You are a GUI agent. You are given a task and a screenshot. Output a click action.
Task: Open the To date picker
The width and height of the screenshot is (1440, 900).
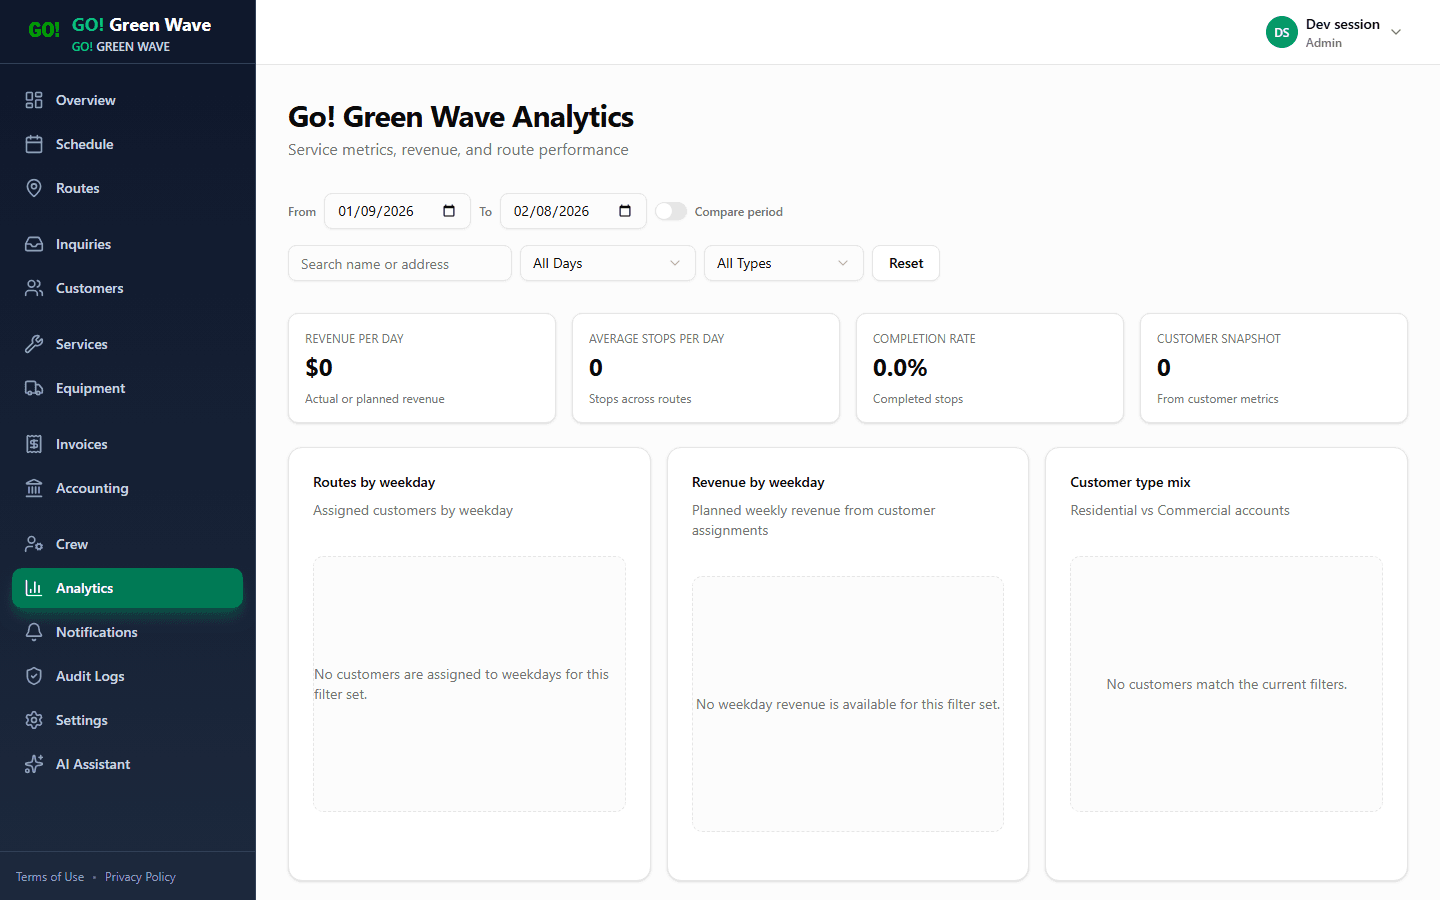click(626, 211)
